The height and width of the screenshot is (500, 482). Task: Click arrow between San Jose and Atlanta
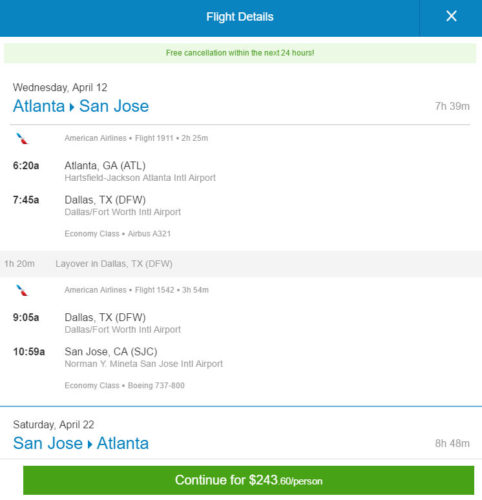point(90,445)
